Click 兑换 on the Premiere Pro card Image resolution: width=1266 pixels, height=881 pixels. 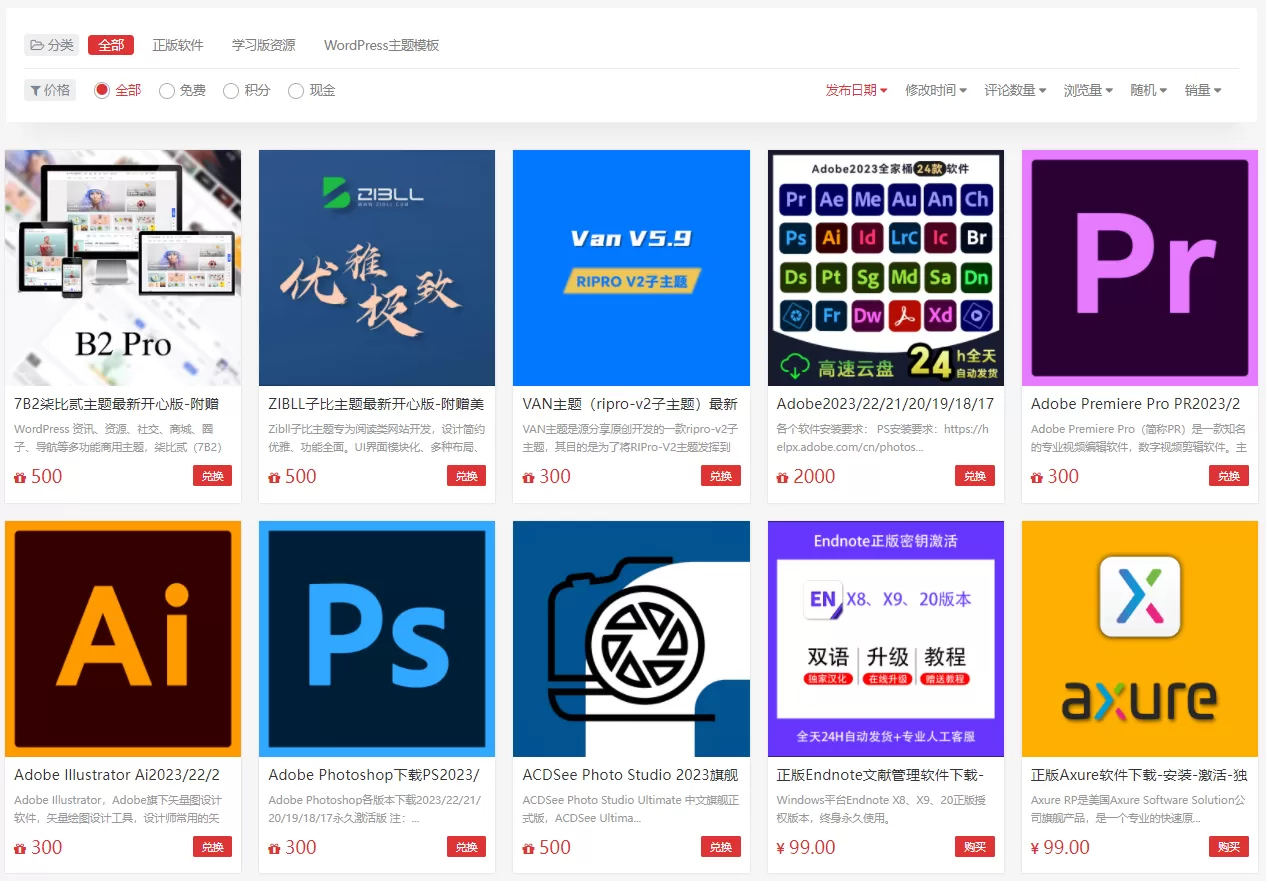point(1228,476)
